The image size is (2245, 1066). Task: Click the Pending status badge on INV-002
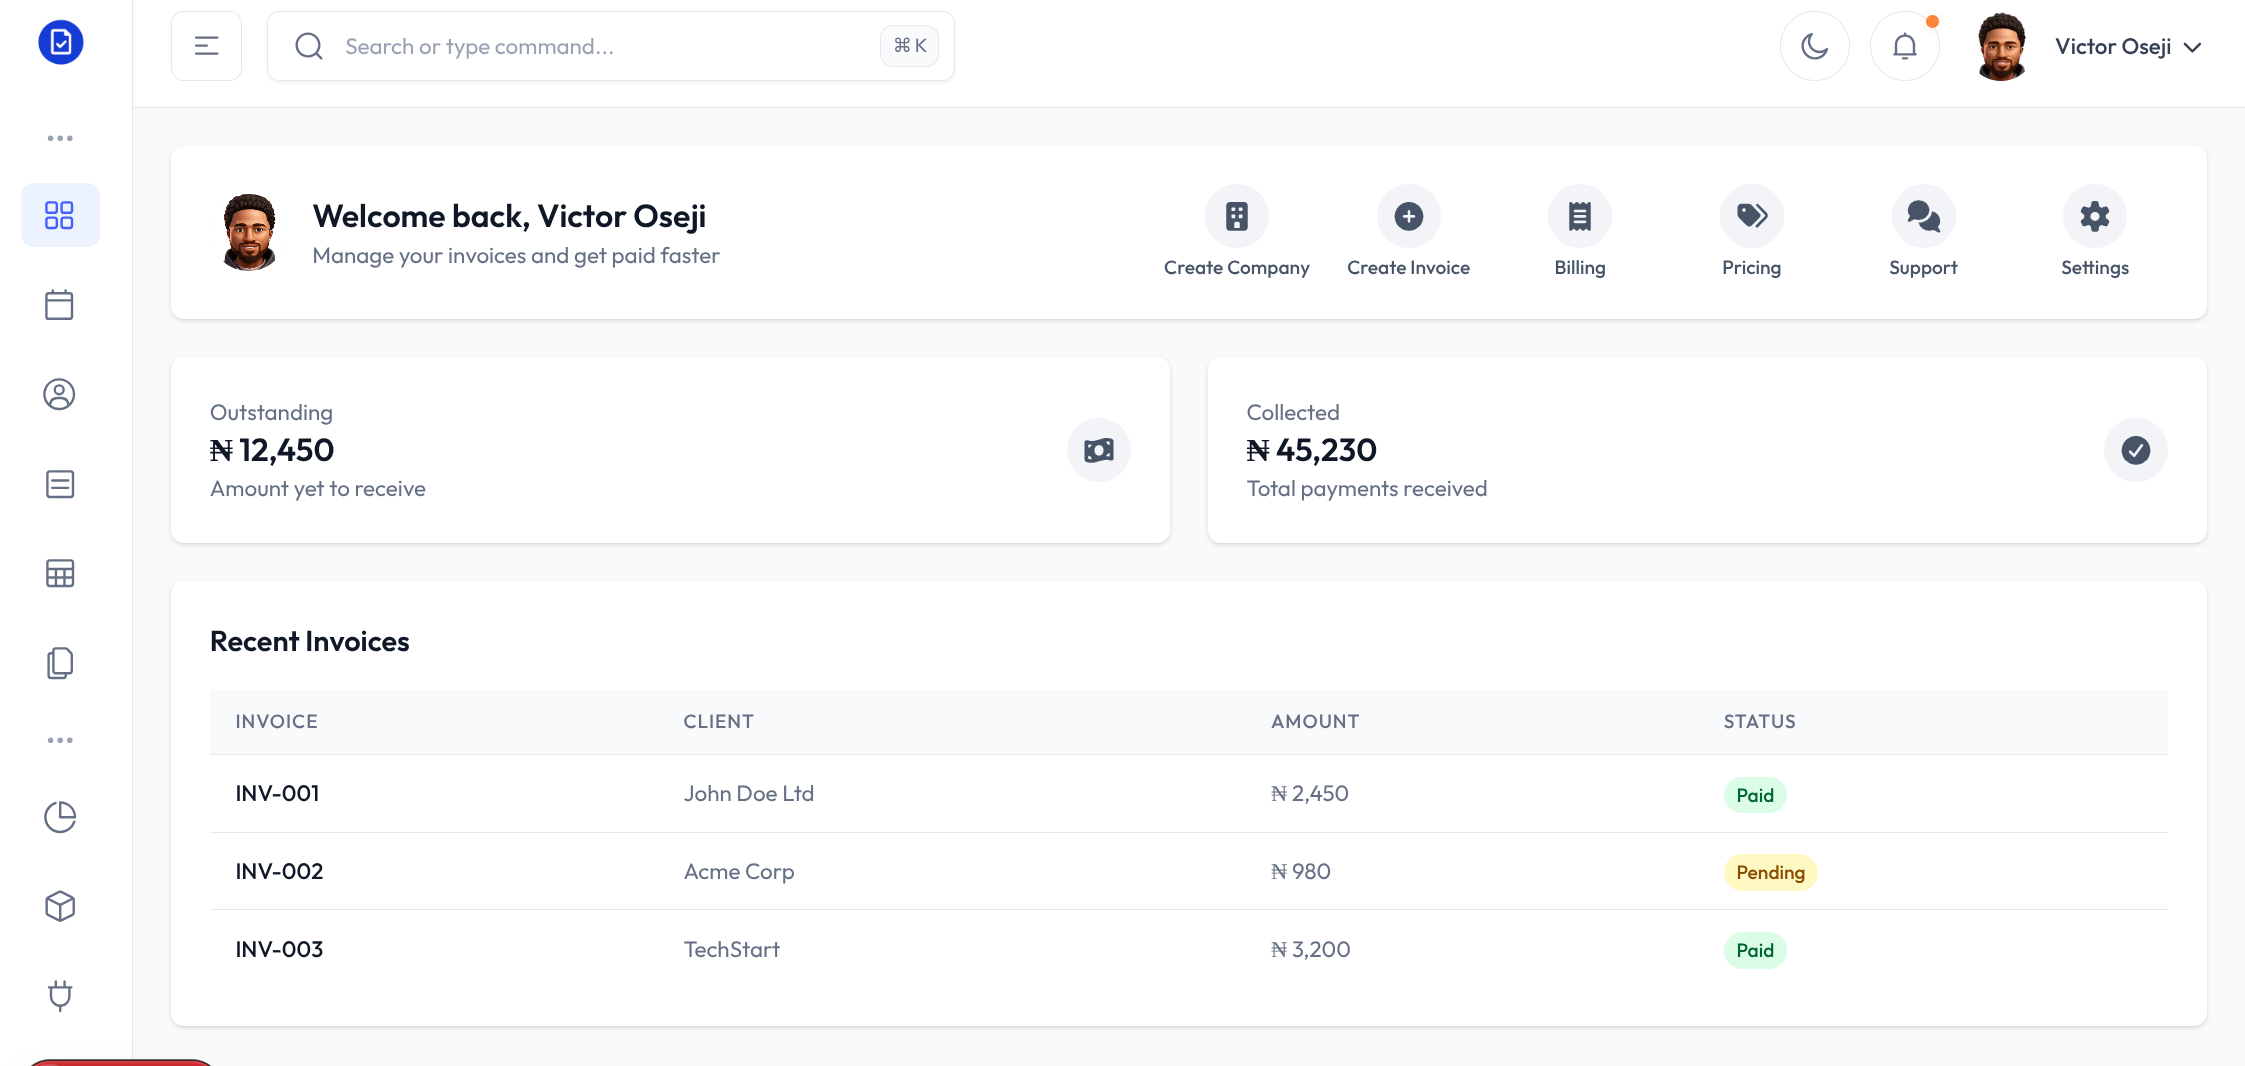point(1769,872)
